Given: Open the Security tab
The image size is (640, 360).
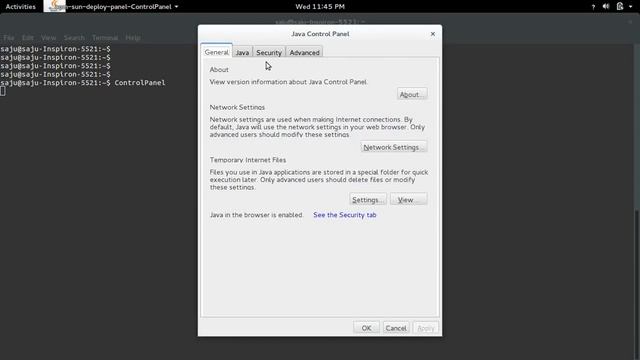Looking at the screenshot, I should pos(269,53).
